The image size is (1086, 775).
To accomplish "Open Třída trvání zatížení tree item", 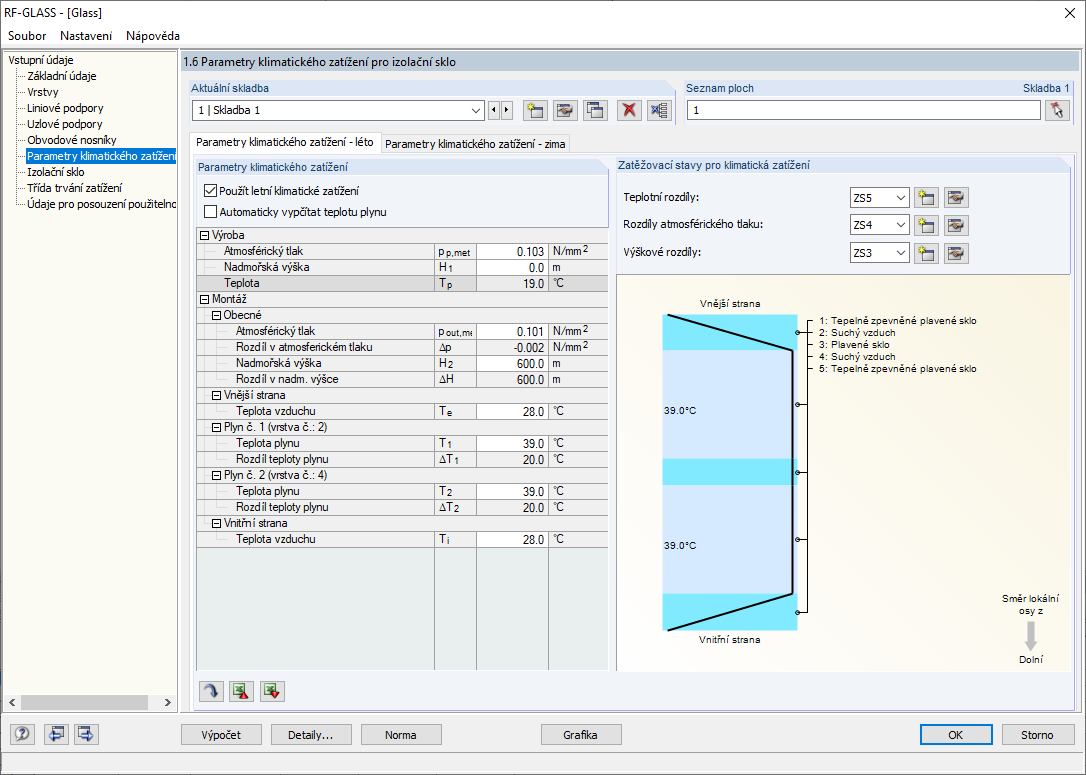I will [74, 188].
